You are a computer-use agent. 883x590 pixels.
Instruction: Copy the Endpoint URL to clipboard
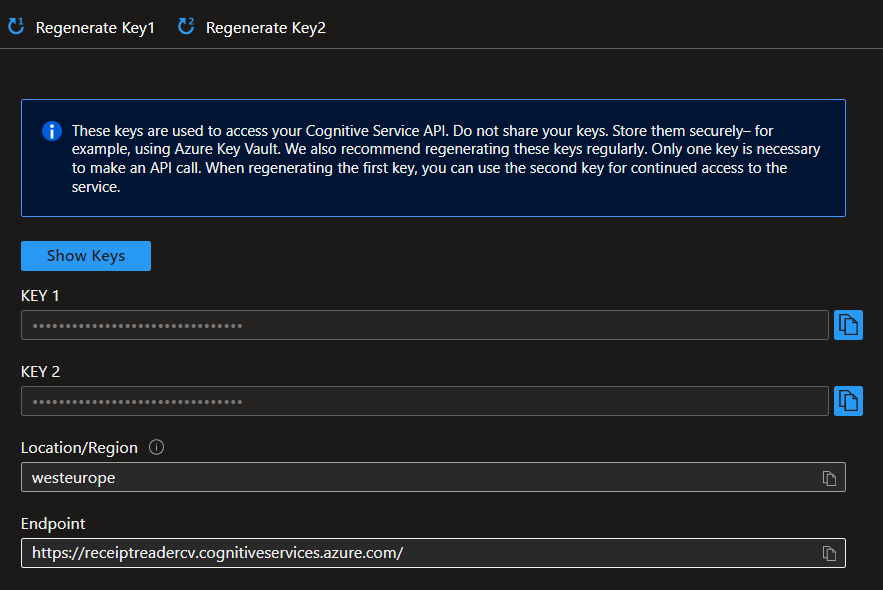[x=829, y=553]
